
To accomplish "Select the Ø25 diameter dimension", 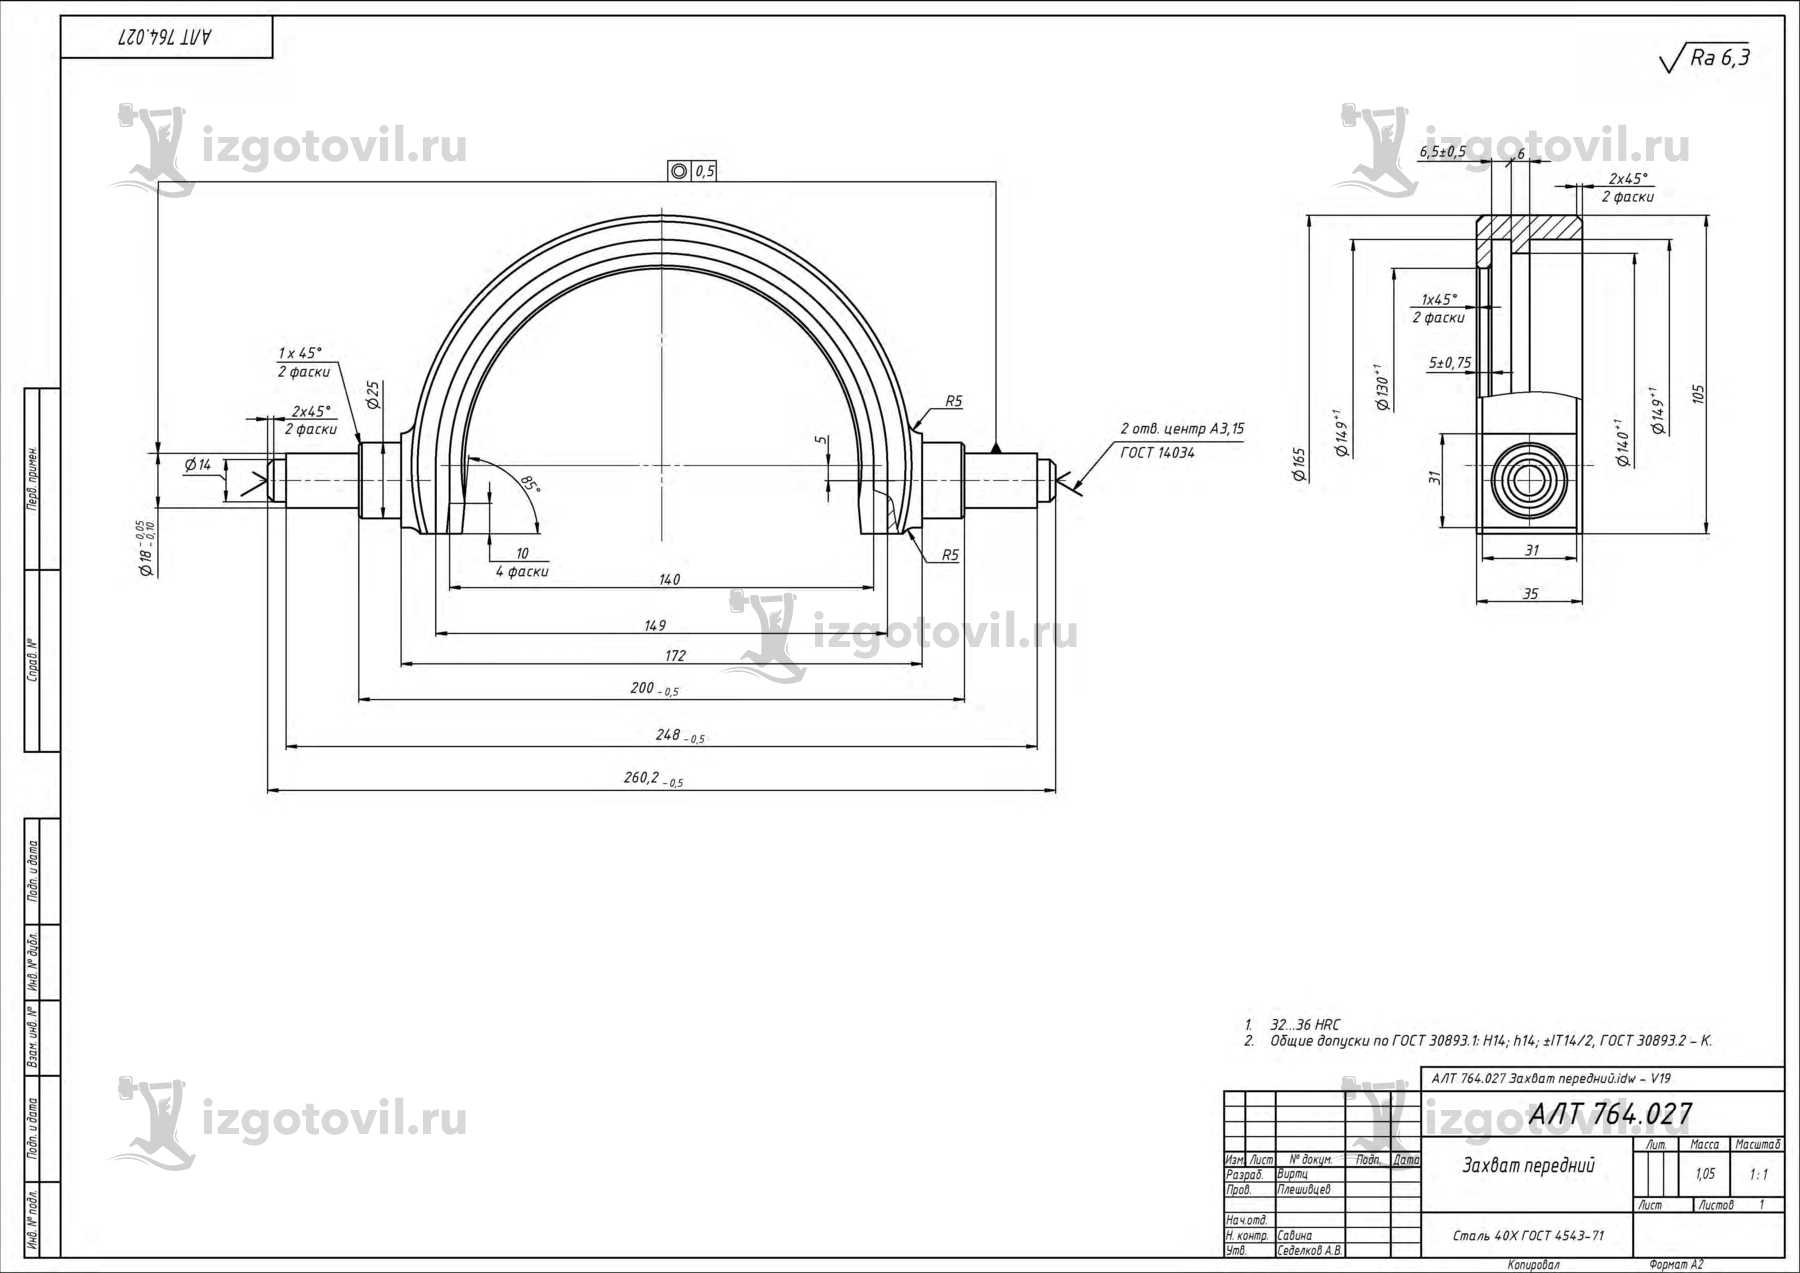I will tap(373, 395).
